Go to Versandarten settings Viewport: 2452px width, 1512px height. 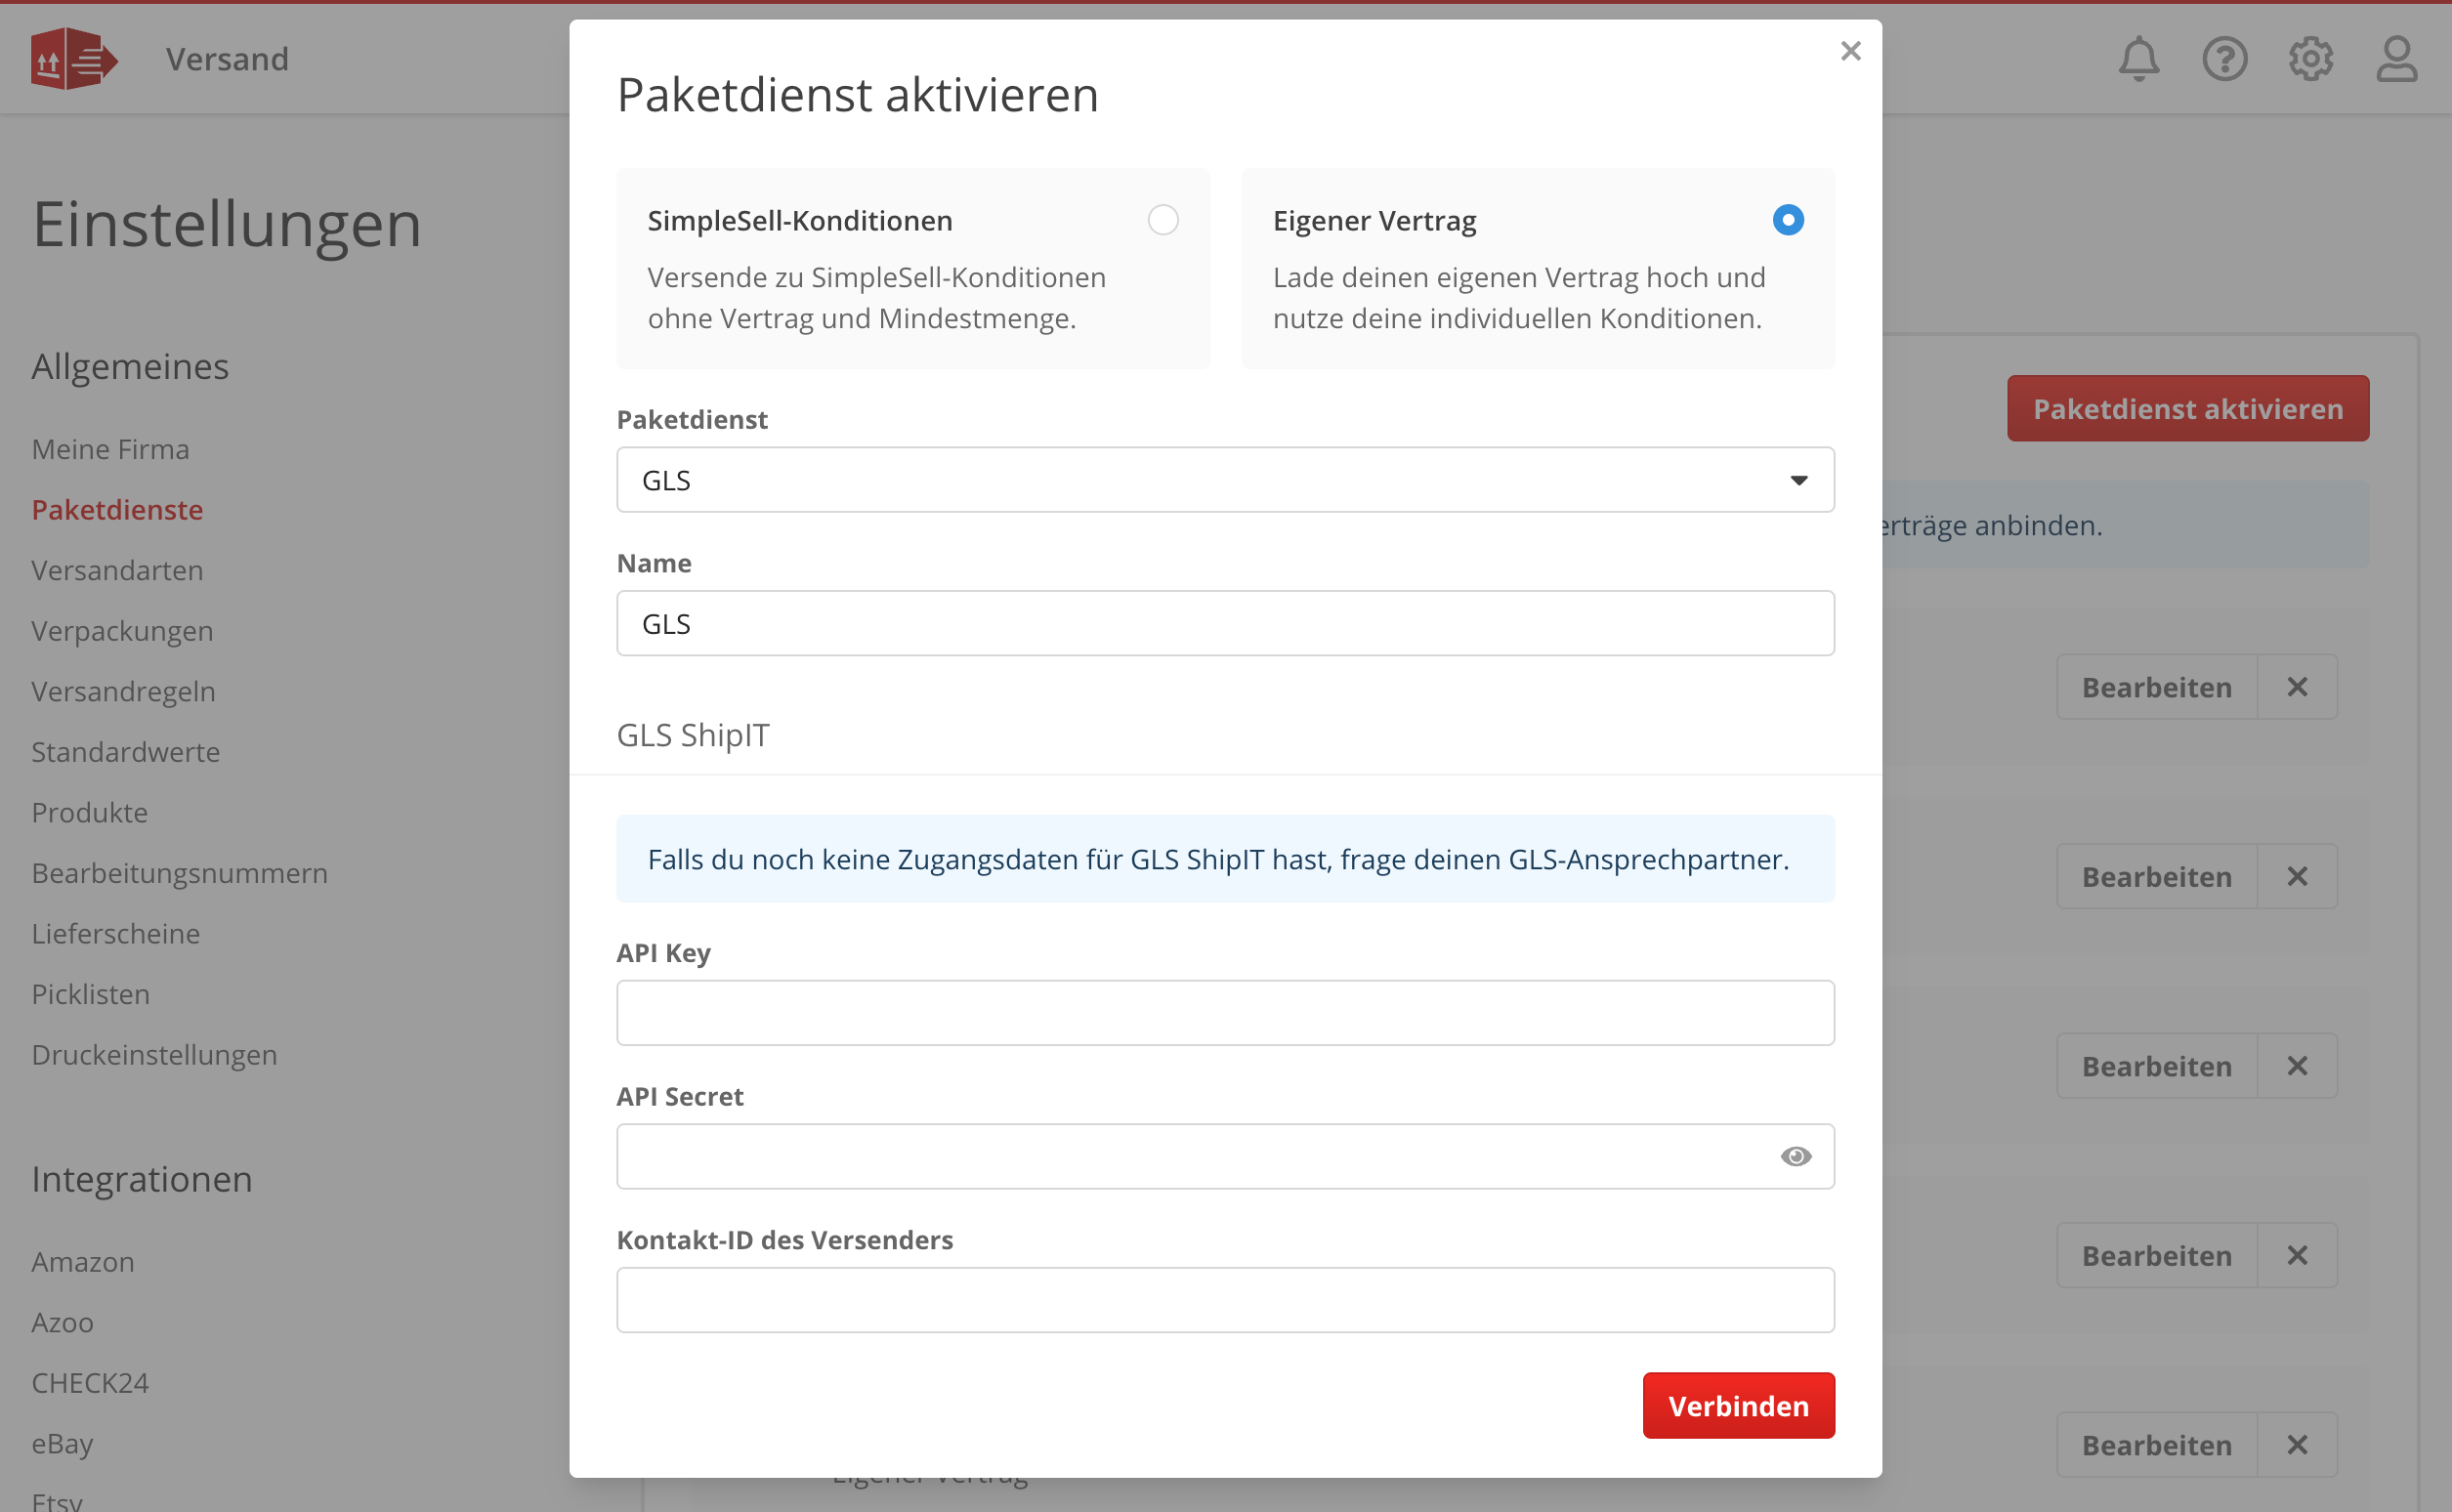tap(117, 570)
